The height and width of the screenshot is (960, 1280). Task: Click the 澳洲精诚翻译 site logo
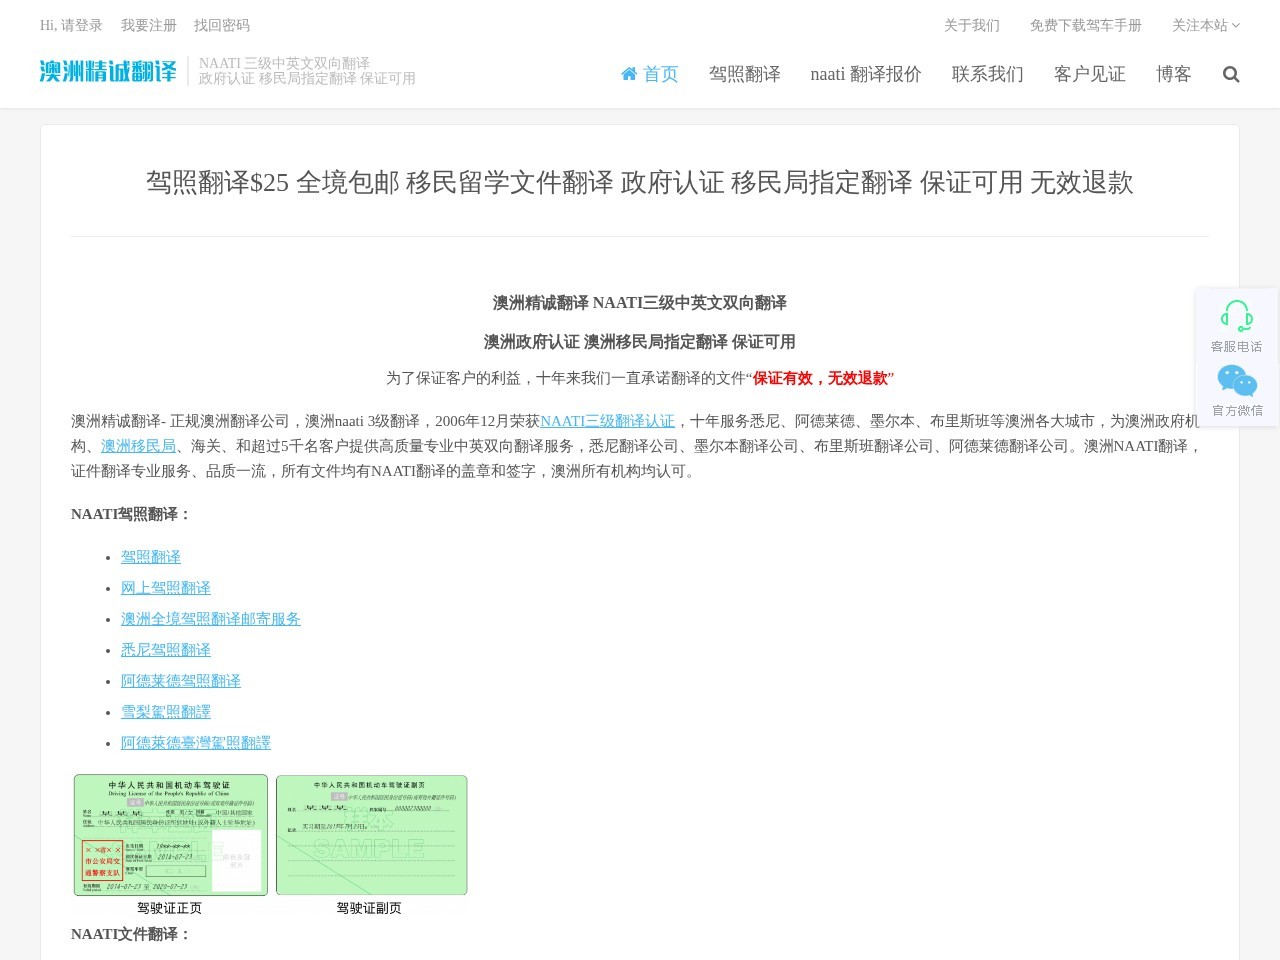108,71
